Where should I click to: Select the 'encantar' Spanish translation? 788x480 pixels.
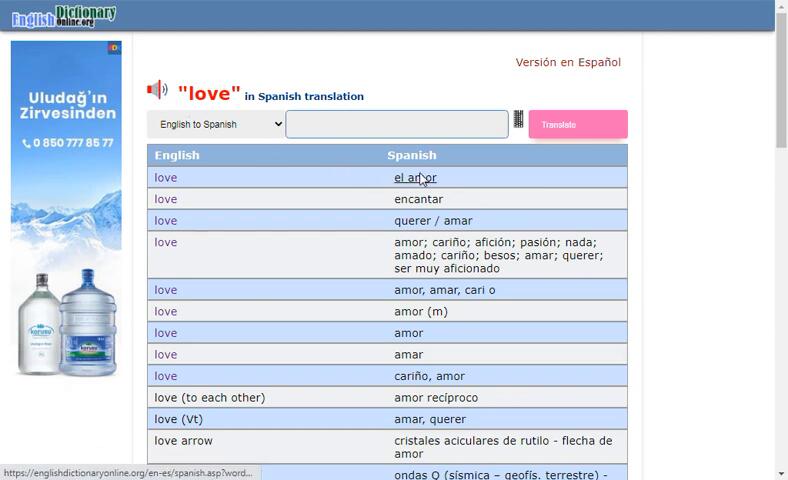(418, 199)
